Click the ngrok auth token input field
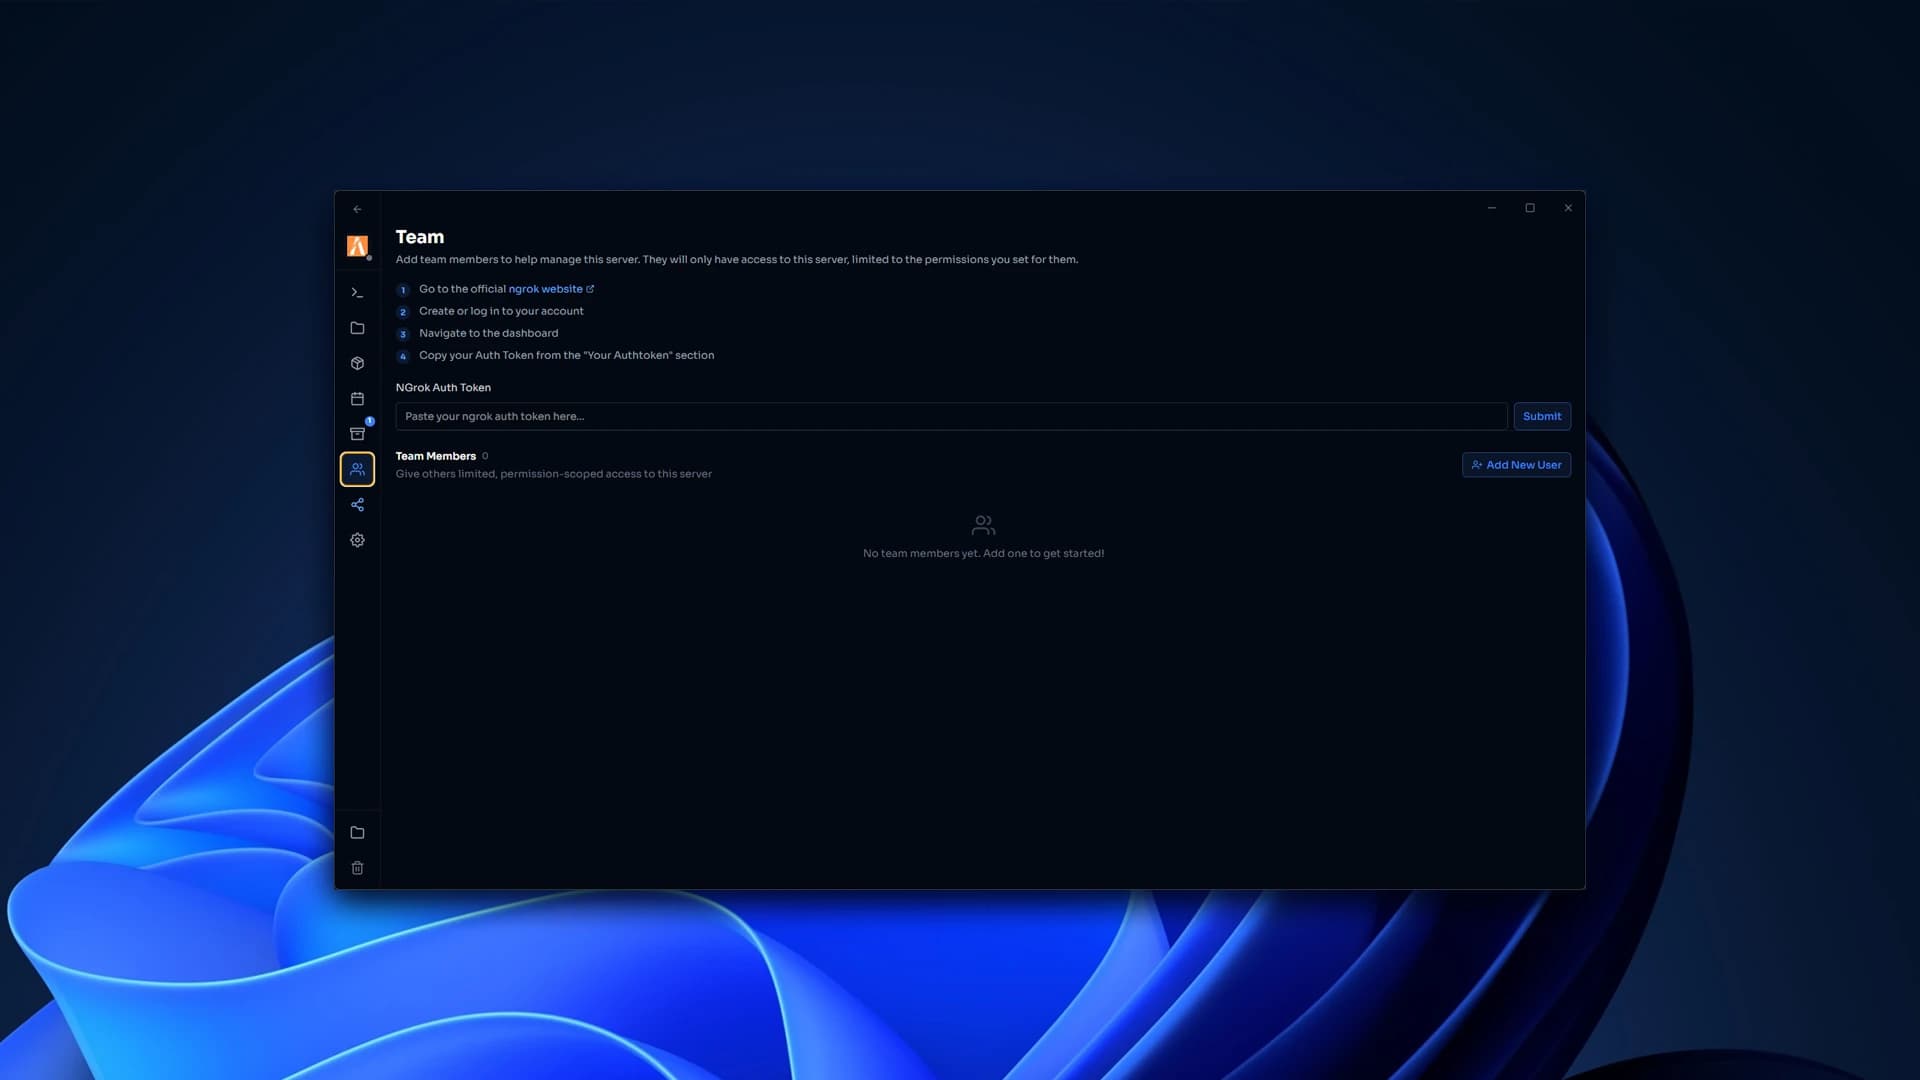1920x1080 pixels. (x=951, y=416)
